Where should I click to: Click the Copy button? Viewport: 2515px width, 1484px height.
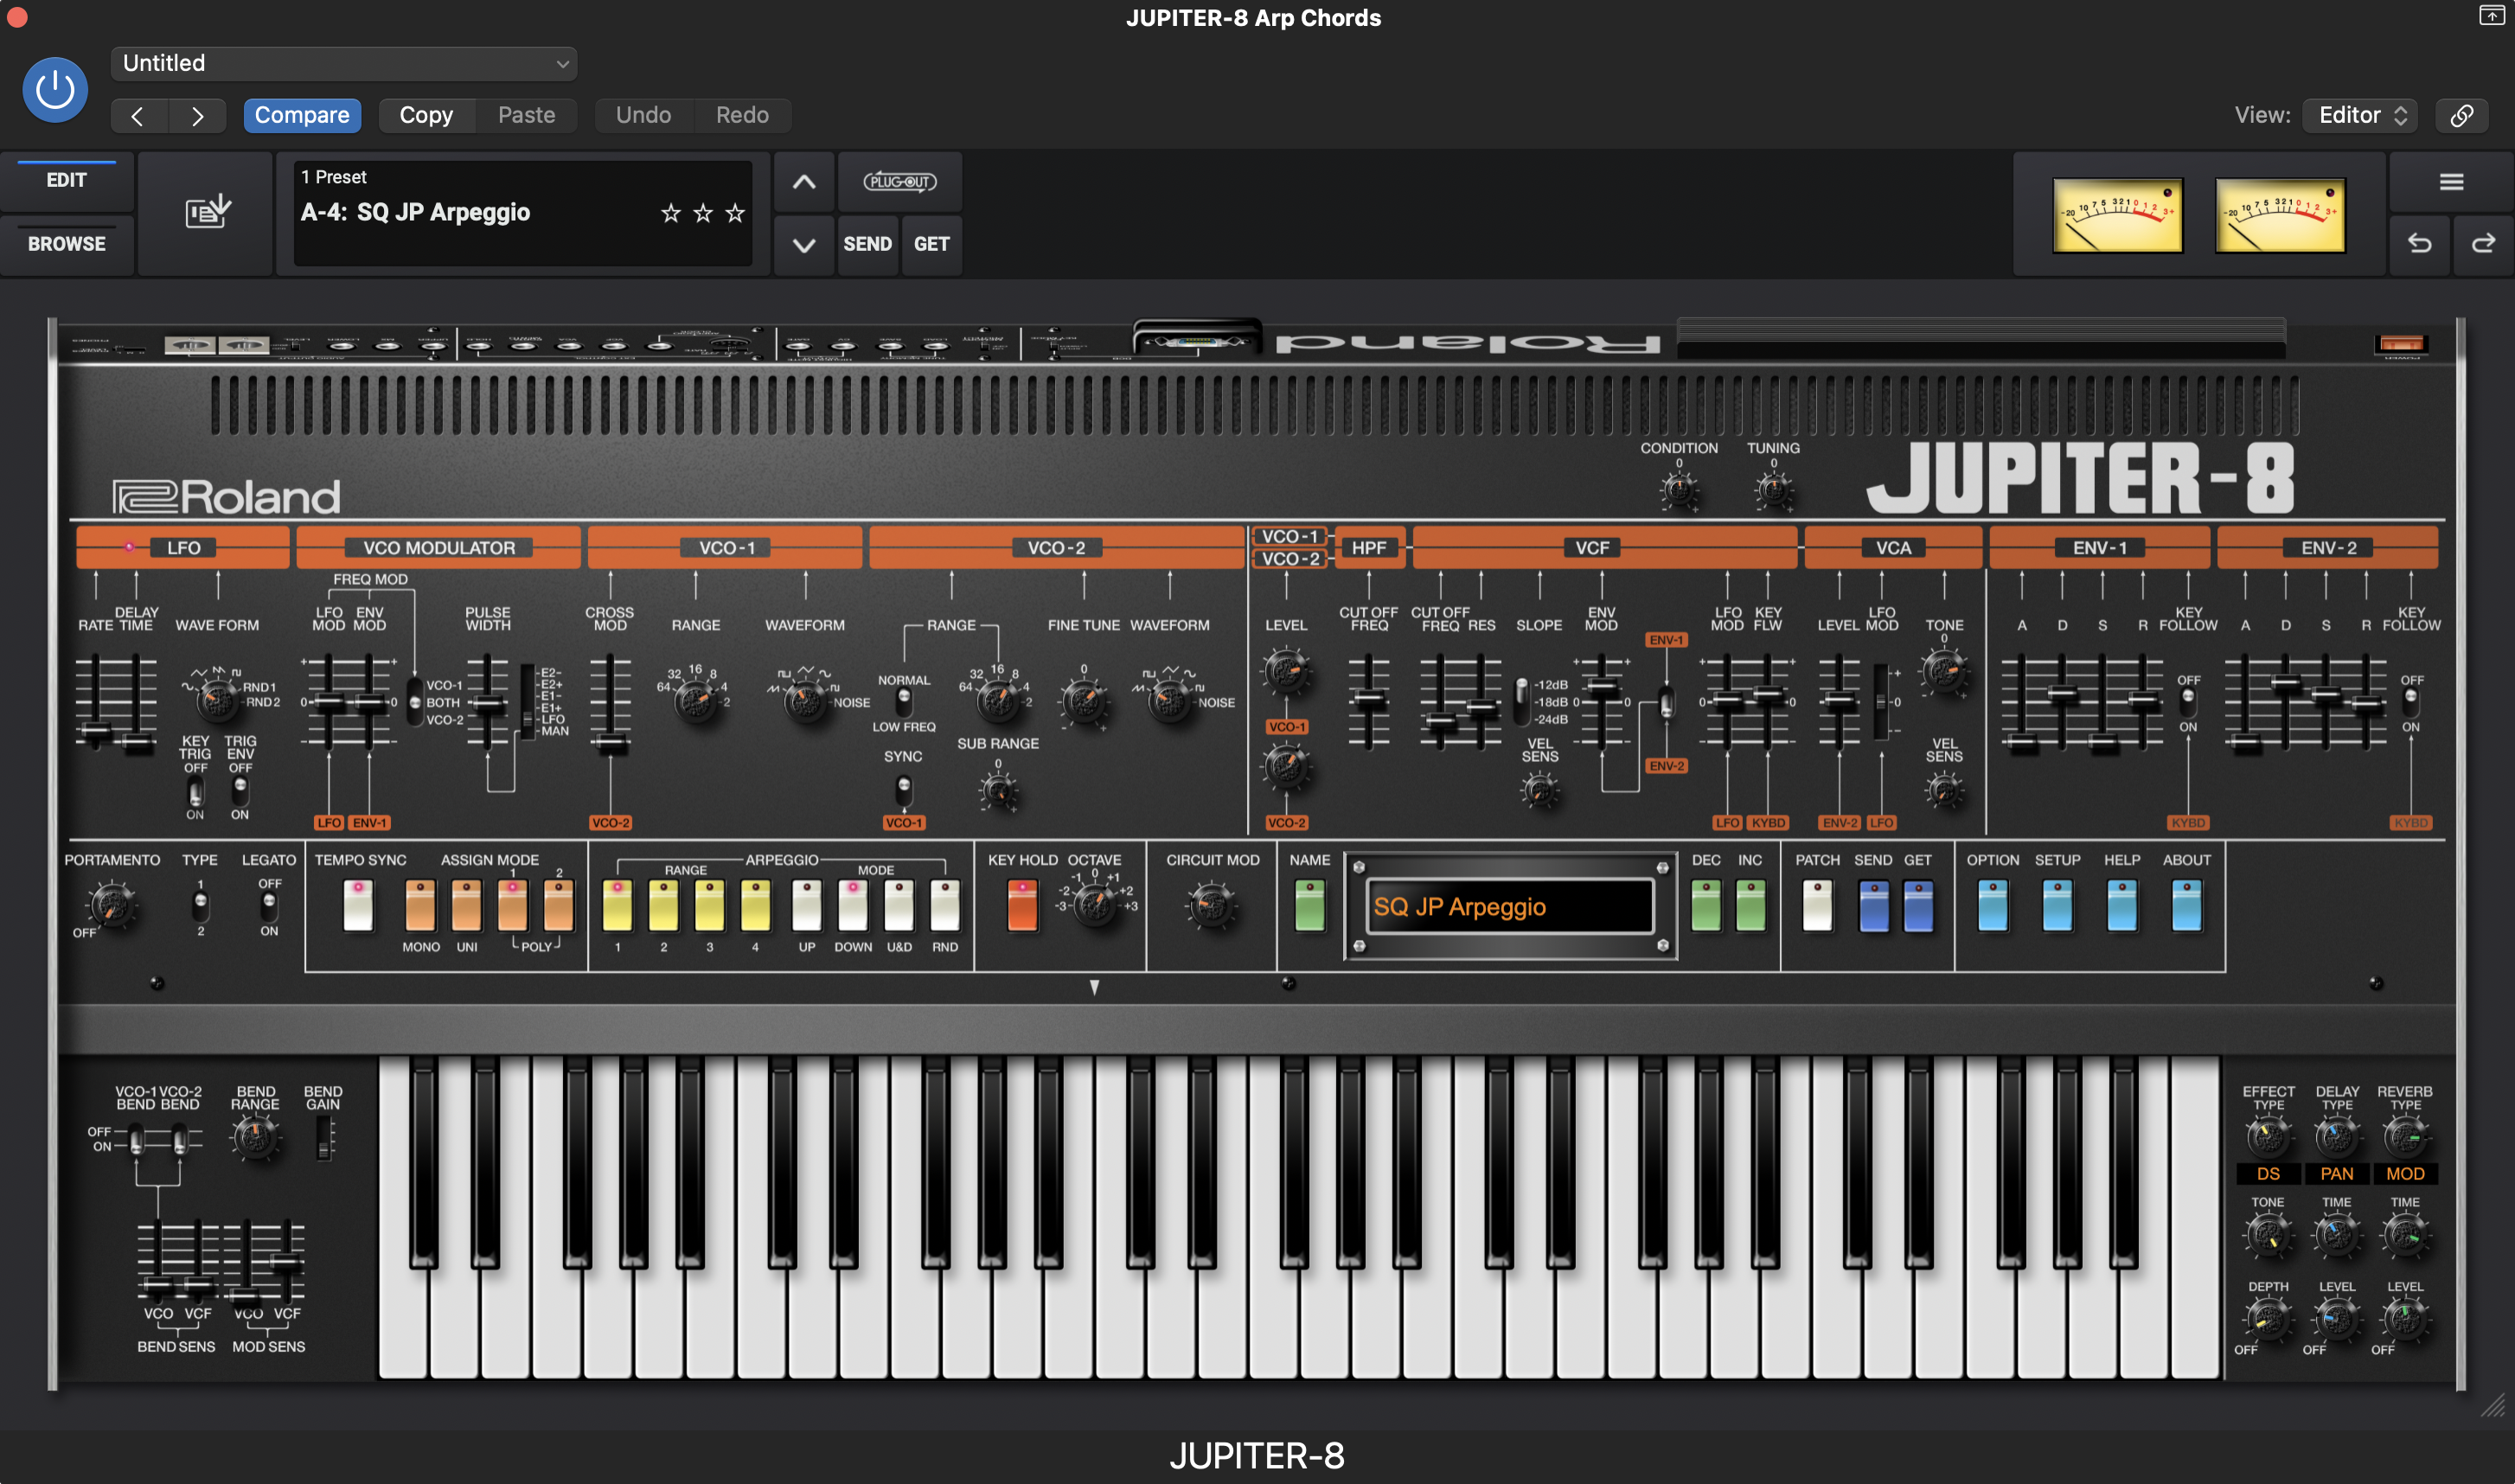426,115
